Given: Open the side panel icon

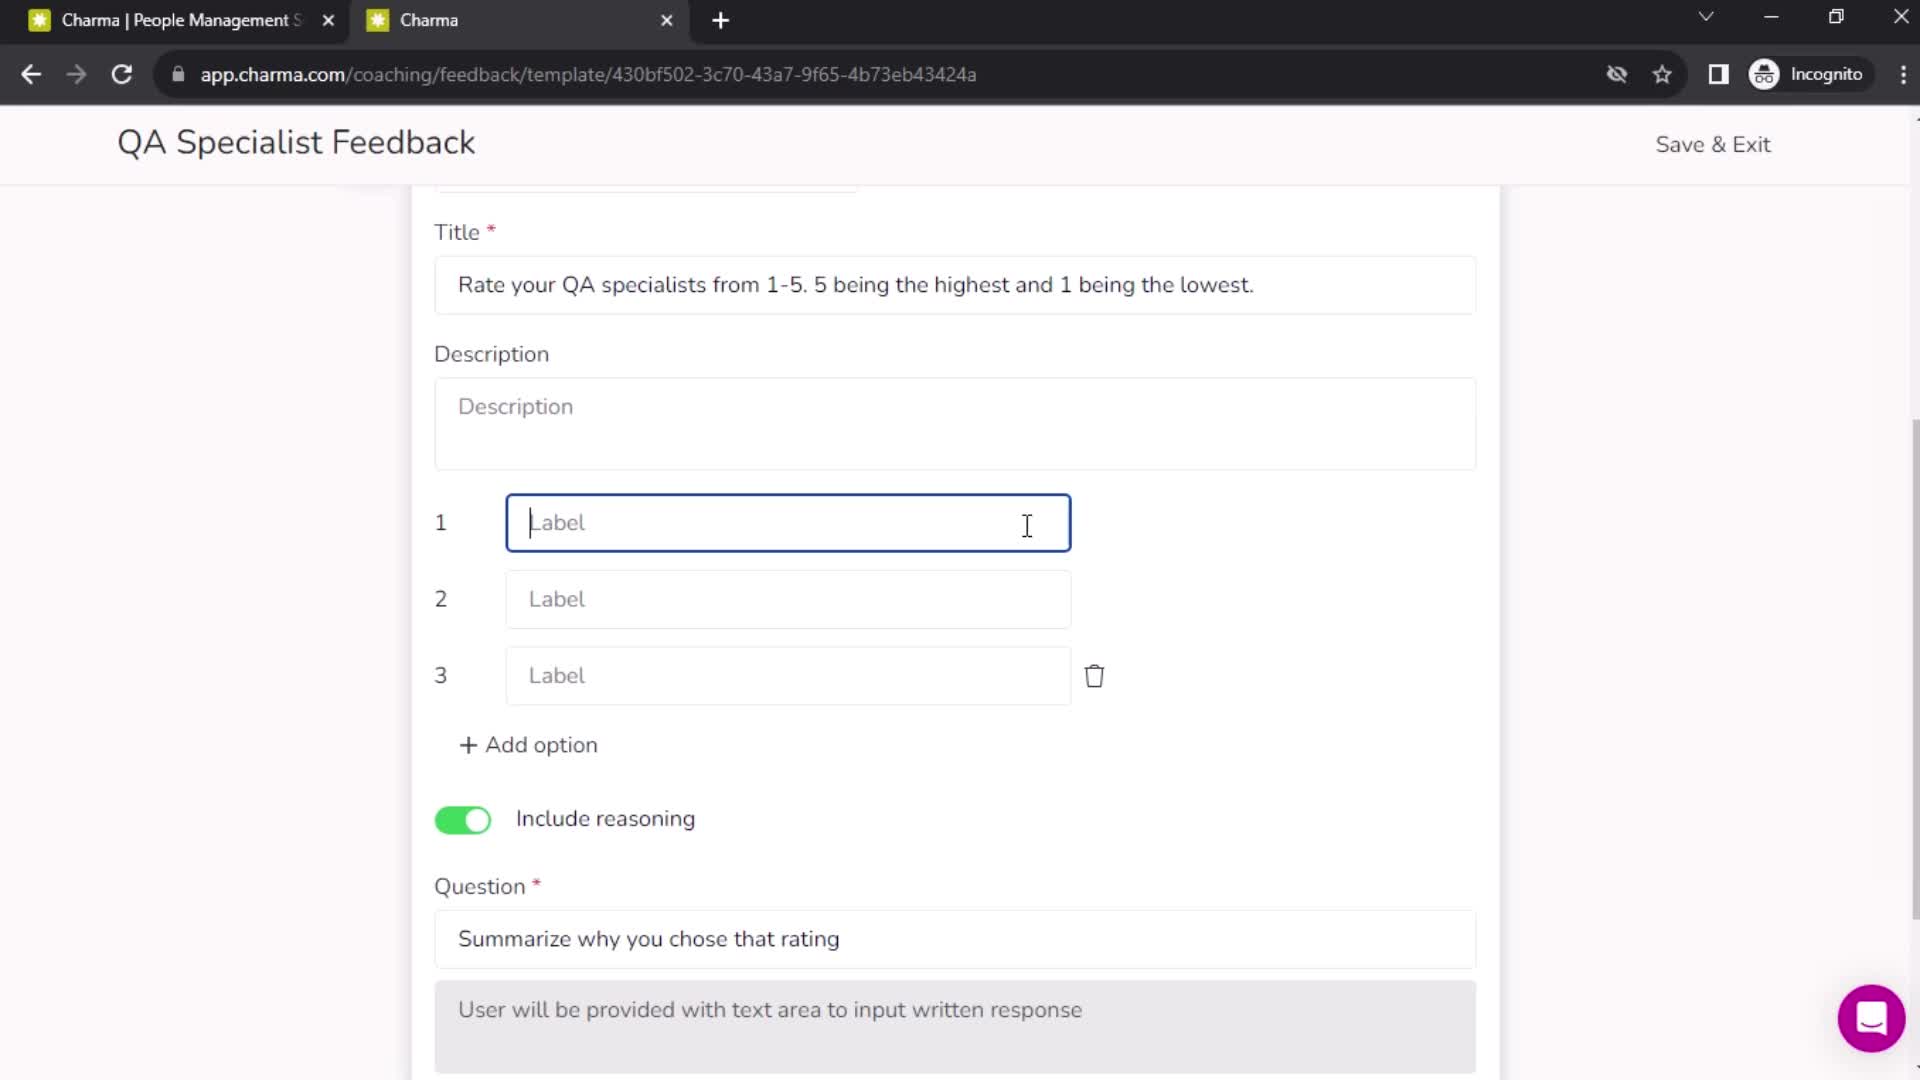Looking at the screenshot, I should click(x=1718, y=74).
